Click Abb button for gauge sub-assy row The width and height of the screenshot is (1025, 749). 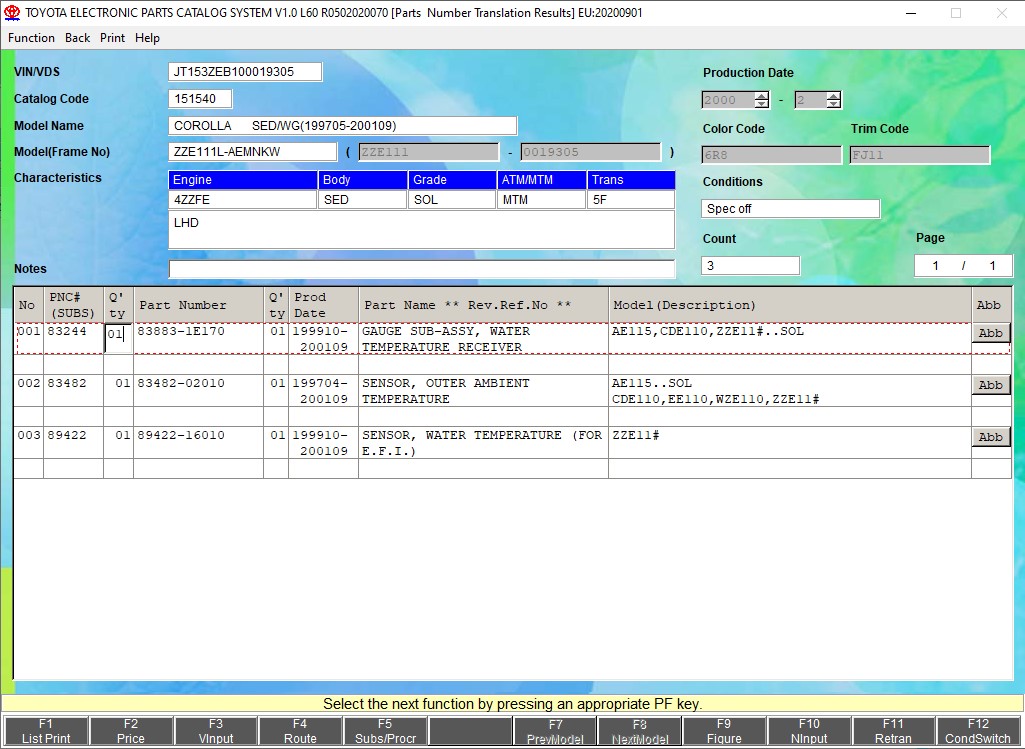[x=990, y=333]
